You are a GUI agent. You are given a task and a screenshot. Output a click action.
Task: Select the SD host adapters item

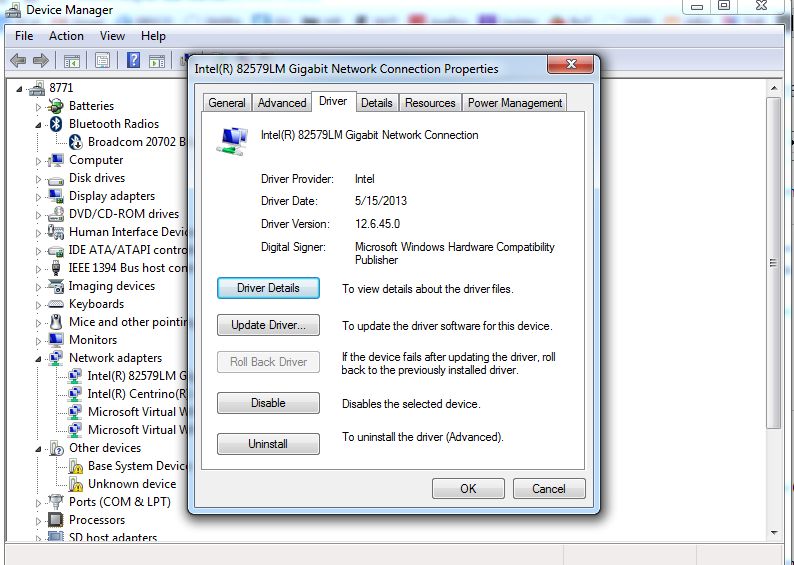tap(112, 538)
